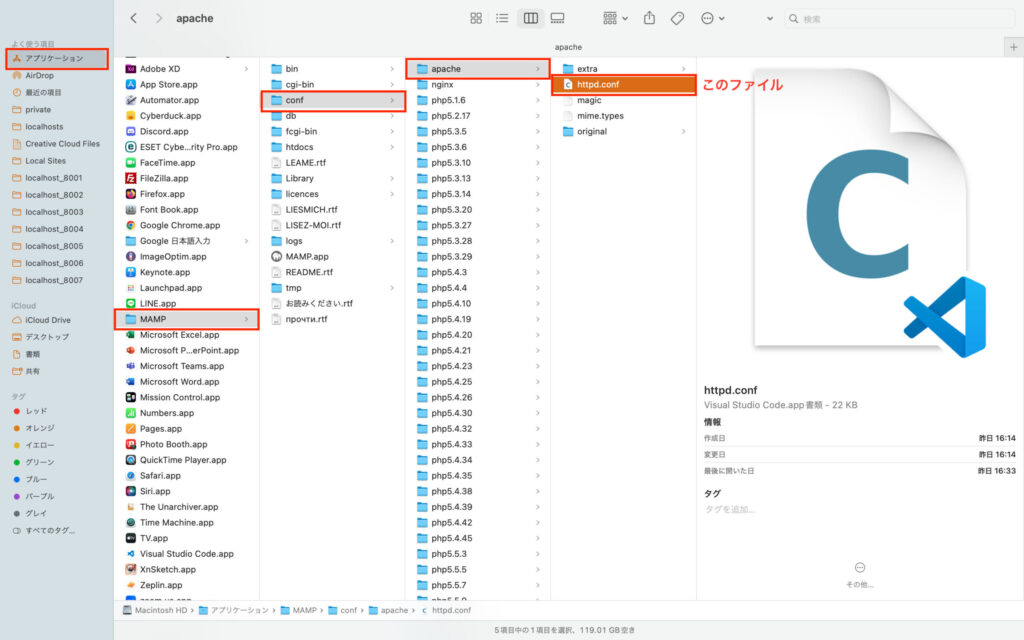Open the group-by options dropdown
Viewport: 1024px width, 640px height.
[x=615, y=18]
